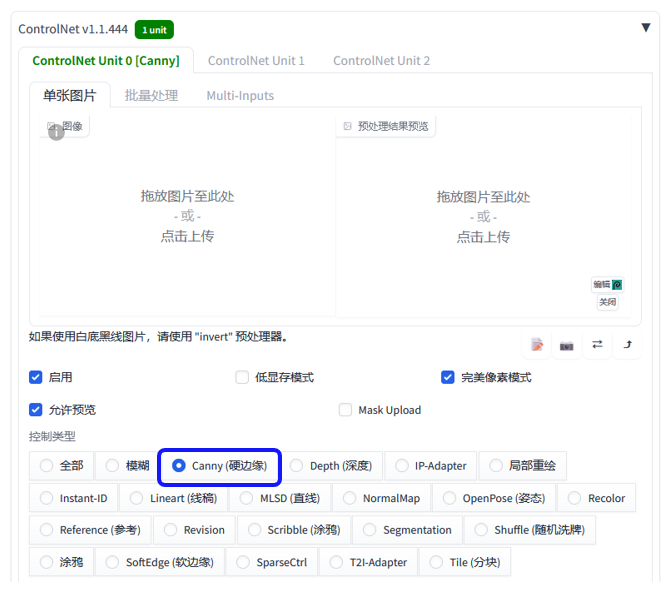Click the mirror webcam swap arrows icon
The height and width of the screenshot is (611, 669).
point(597,344)
